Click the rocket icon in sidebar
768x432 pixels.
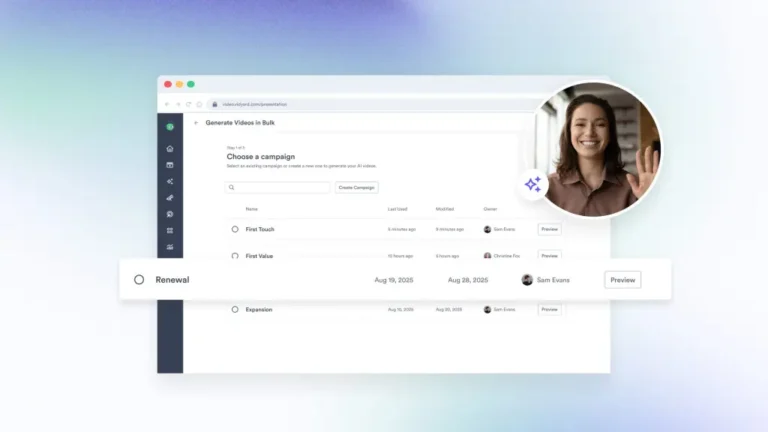(170, 198)
